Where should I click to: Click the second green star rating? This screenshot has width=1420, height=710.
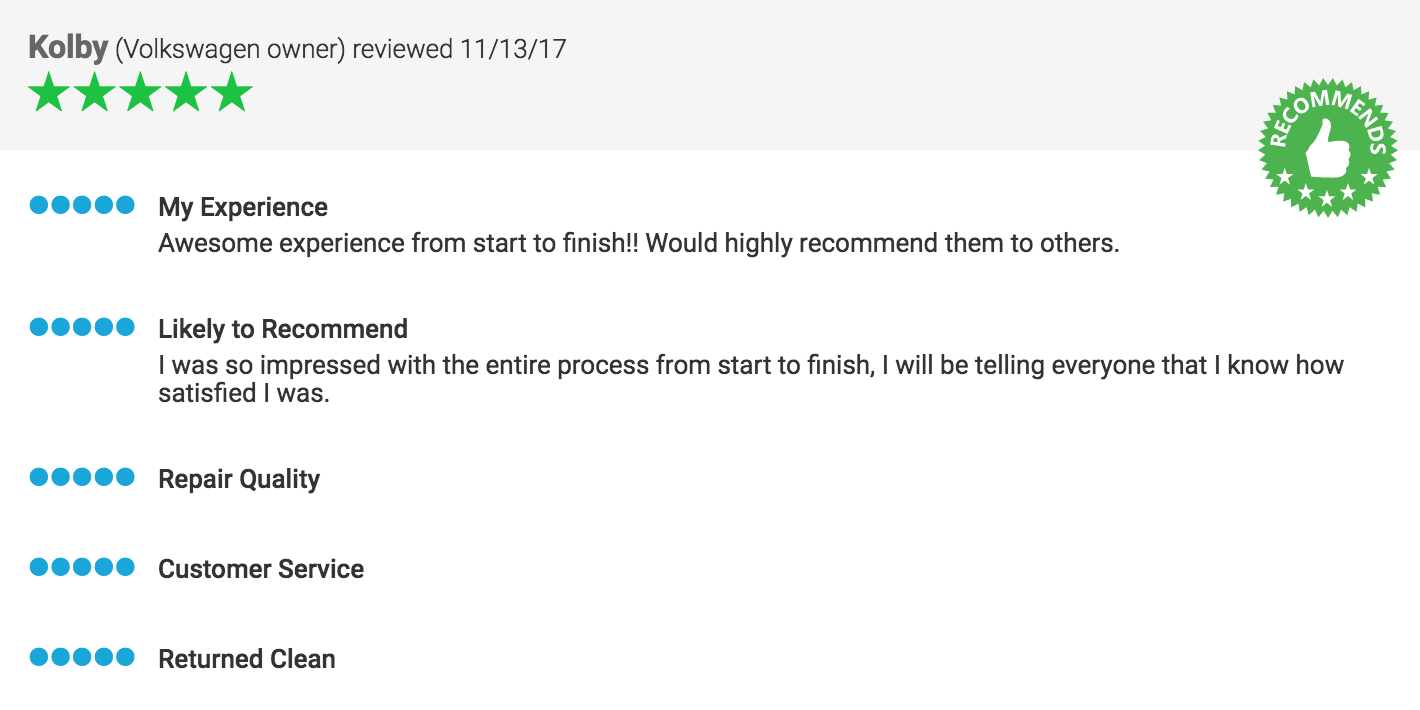[95, 93]
